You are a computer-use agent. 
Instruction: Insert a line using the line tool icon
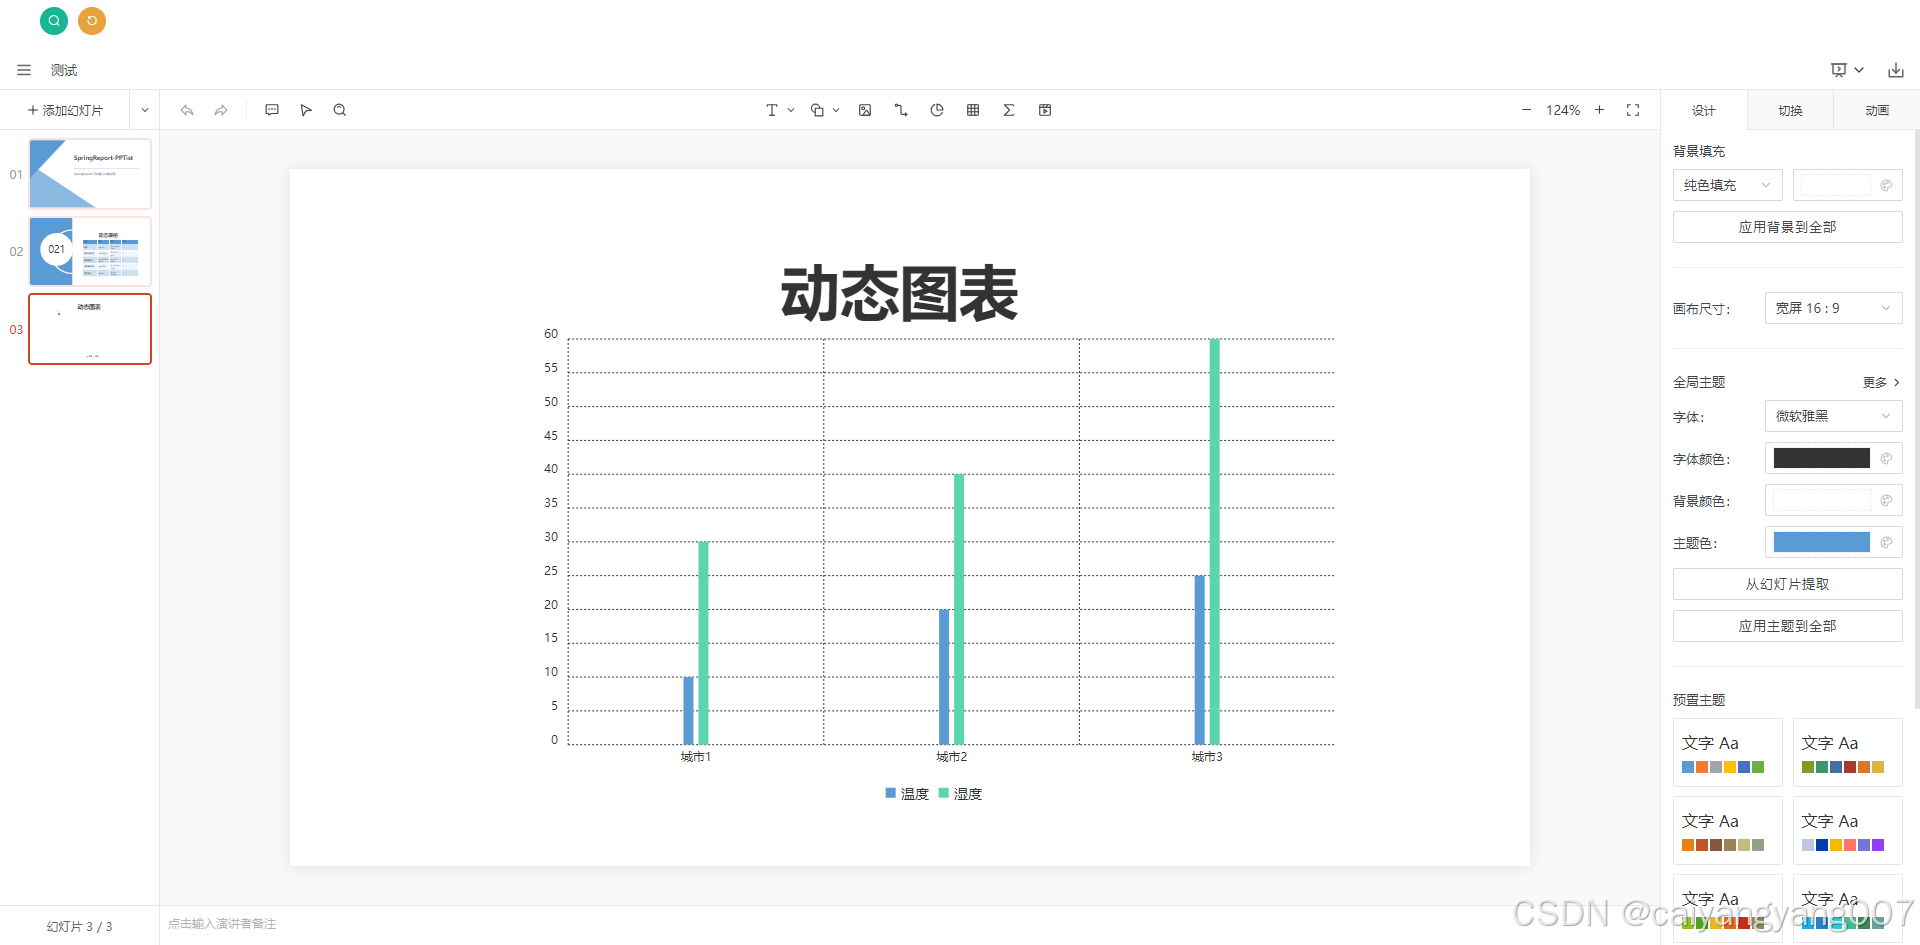[900, 110]
